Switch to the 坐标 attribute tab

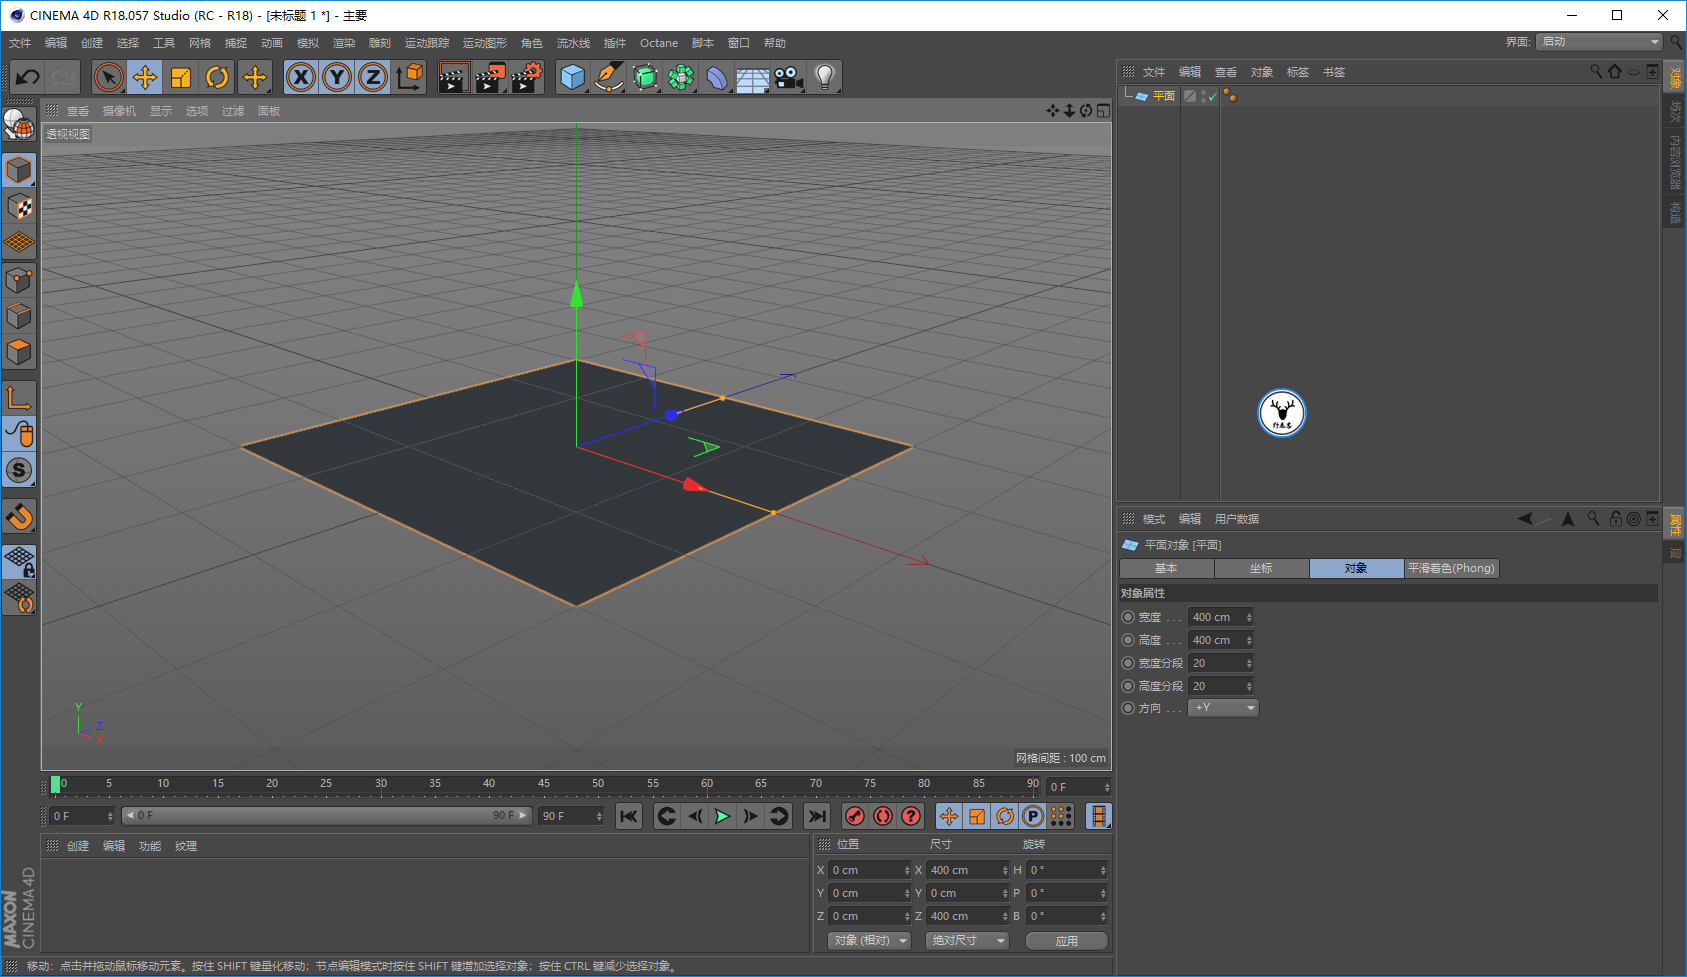(x=1261, y=568)
